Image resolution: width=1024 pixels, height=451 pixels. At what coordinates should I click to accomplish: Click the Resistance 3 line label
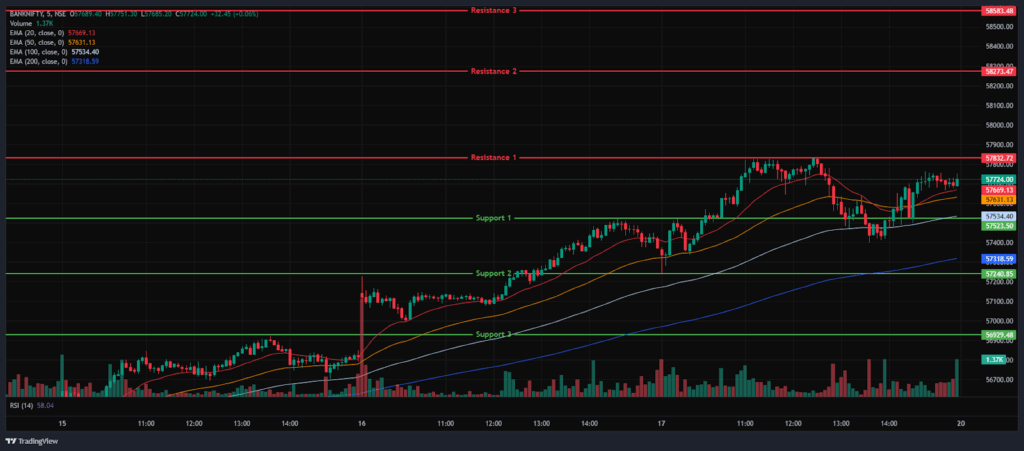[493, 10]
